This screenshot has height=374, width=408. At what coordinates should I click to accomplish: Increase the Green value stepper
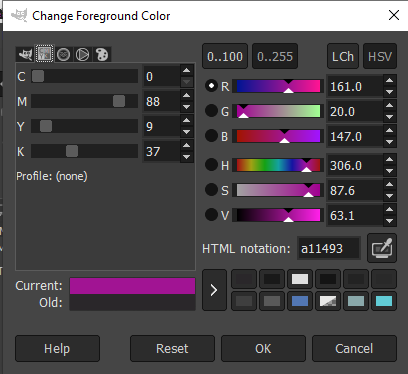point(390,105)
